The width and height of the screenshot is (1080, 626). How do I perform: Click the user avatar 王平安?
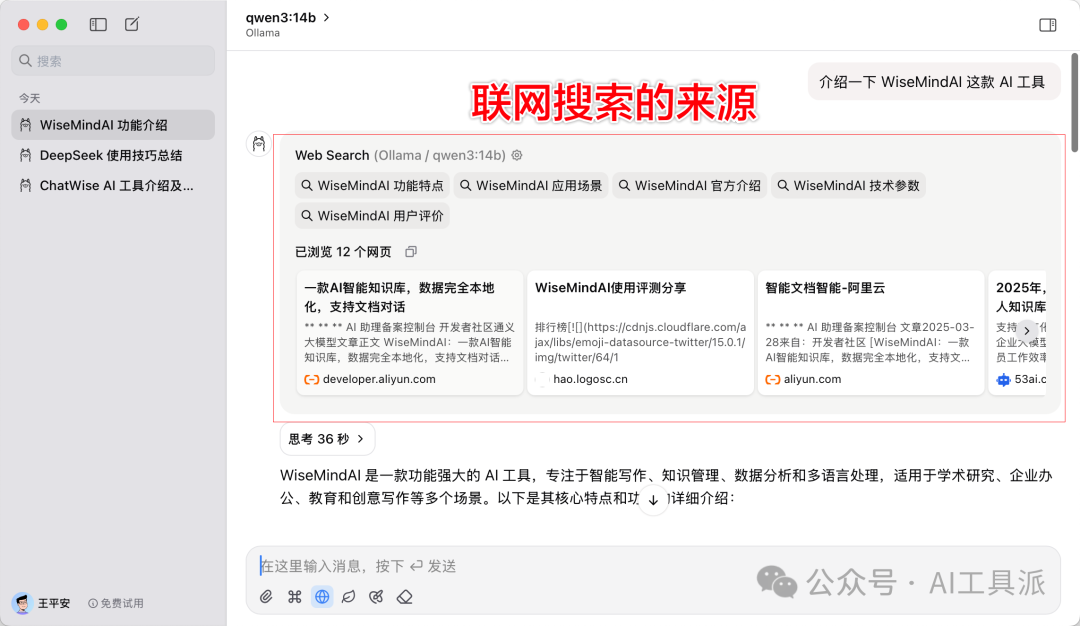click(22, 603)
